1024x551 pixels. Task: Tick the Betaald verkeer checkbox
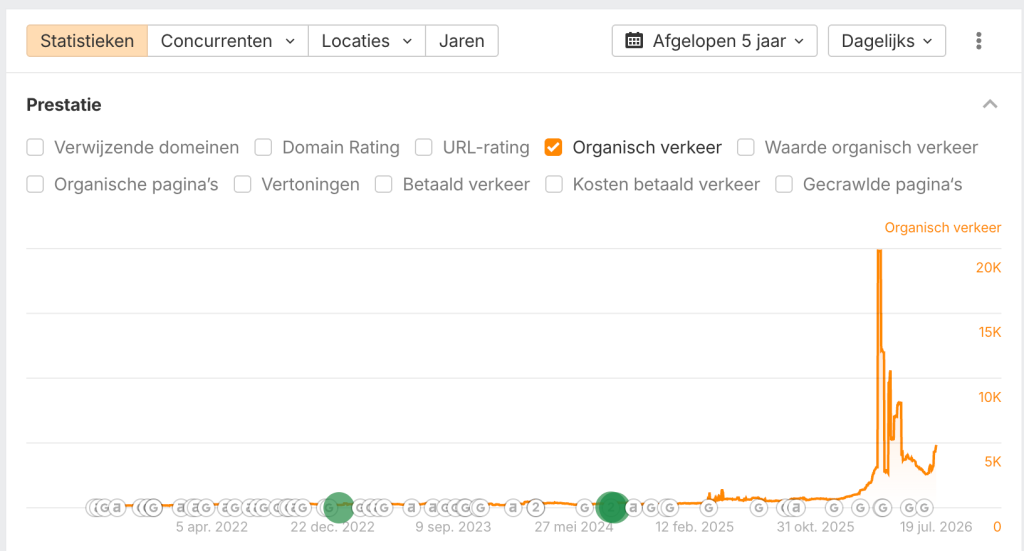383,185
